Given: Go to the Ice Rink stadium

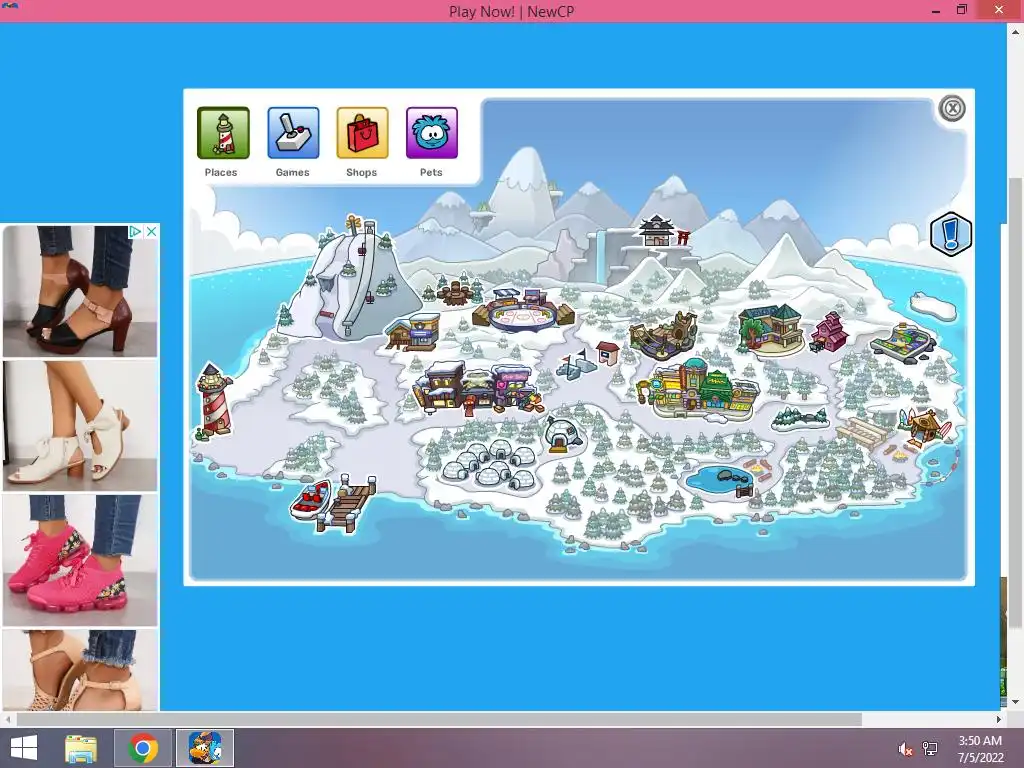Looking at the screenshot, I should (x=523, y=311).
